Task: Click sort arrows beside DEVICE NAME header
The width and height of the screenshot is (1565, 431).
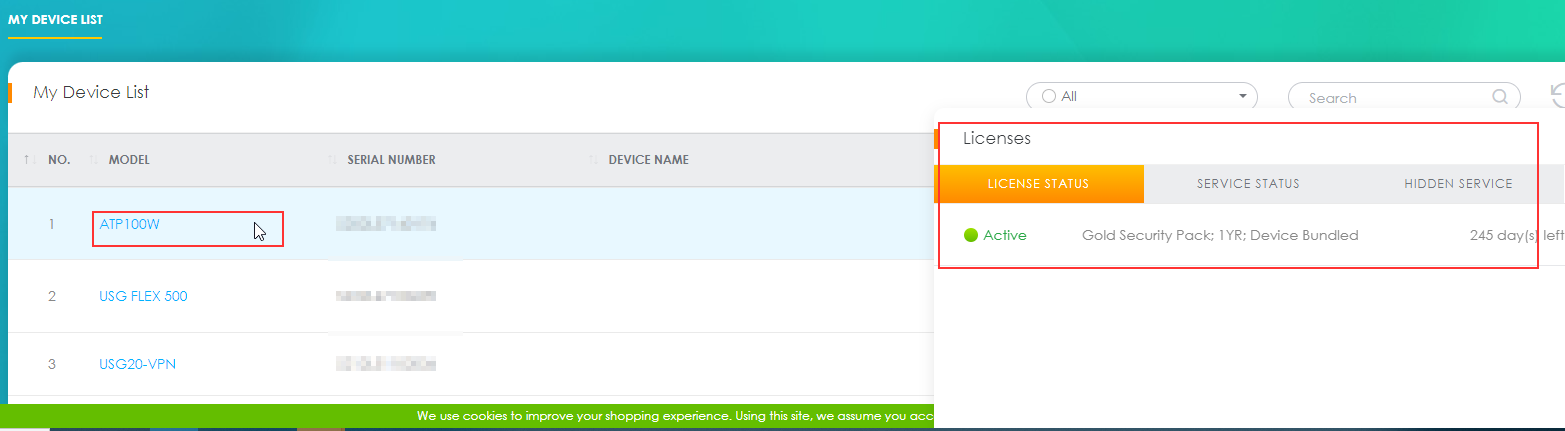Action: [x=594, y=160]
